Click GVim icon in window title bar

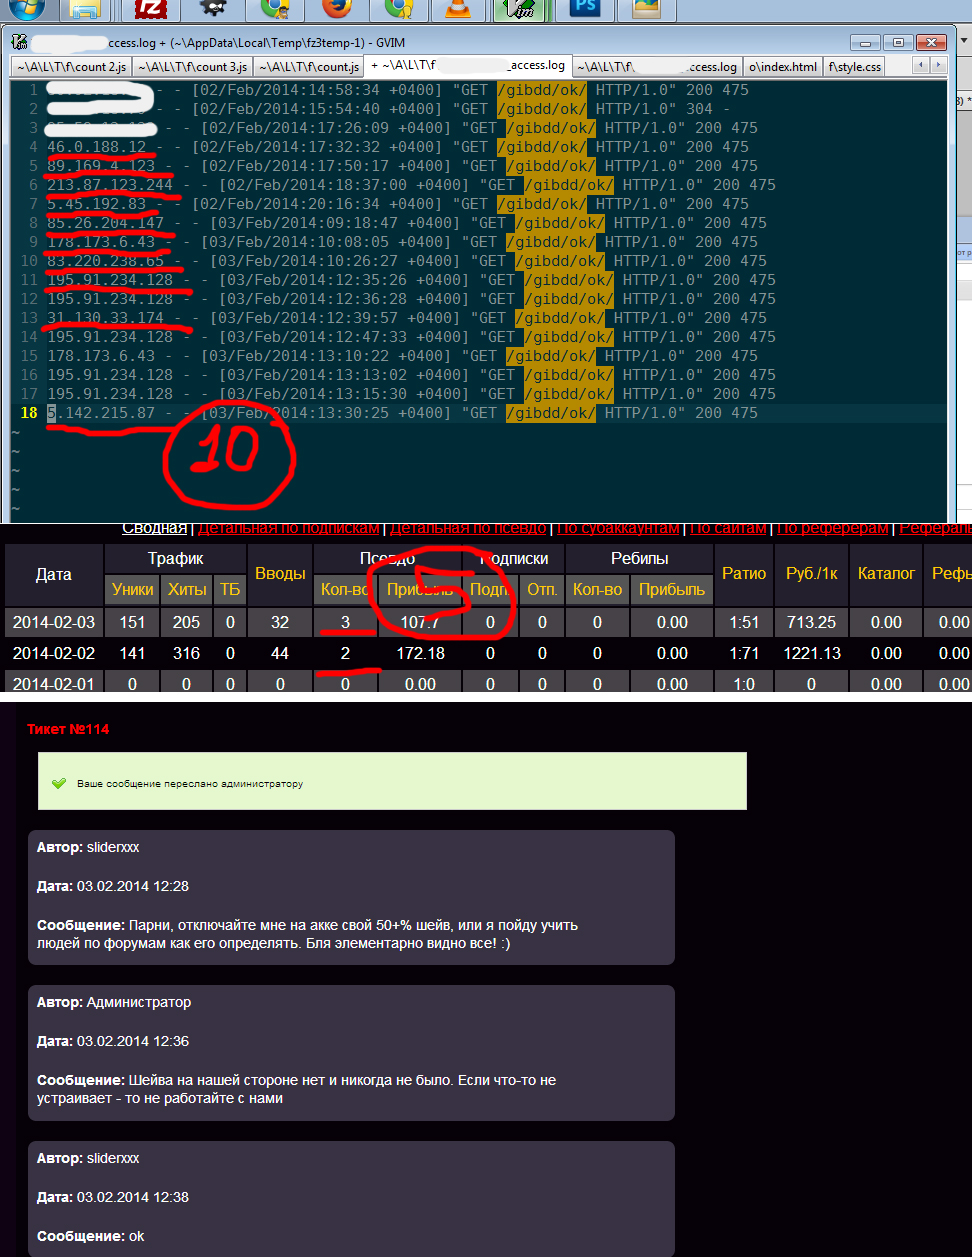pos(19,43)
